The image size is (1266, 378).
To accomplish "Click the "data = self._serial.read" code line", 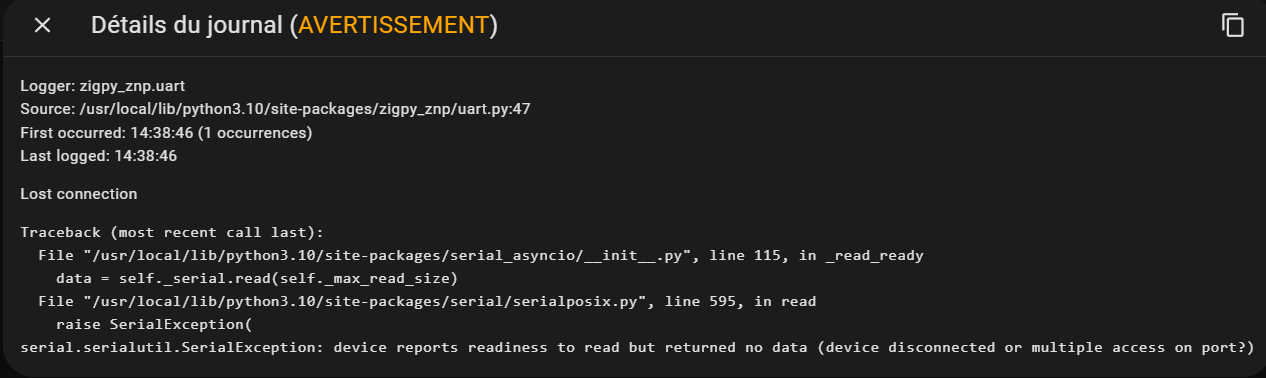I will tap(257, 278).
